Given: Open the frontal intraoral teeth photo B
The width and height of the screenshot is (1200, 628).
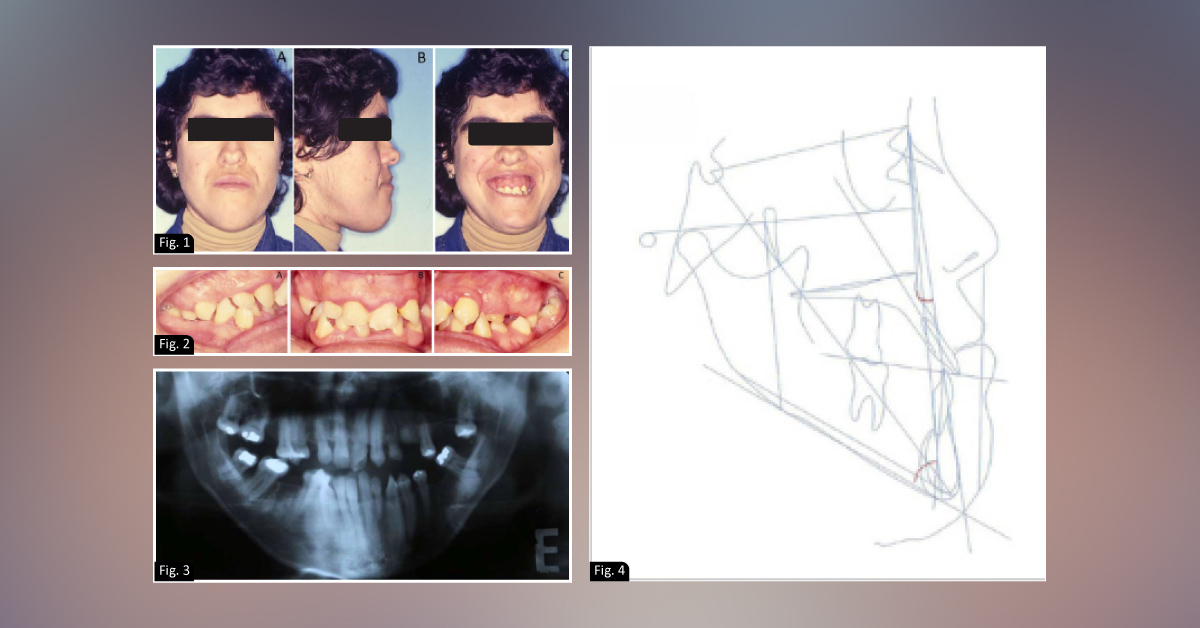Looking at the screenshot, I should click(361, 311).
